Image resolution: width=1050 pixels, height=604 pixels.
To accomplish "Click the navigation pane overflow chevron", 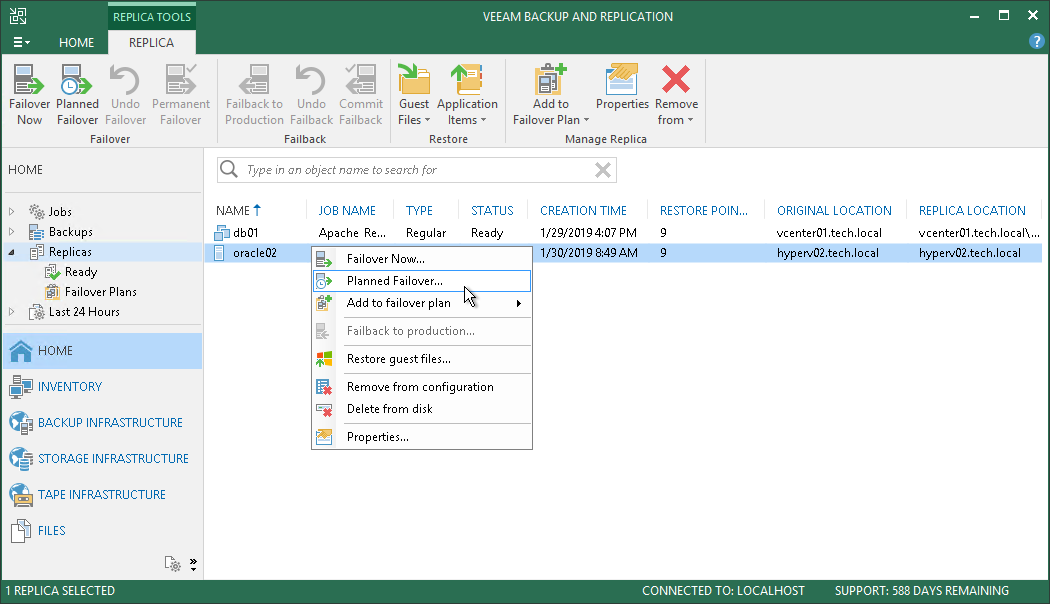I will (193, 564).
